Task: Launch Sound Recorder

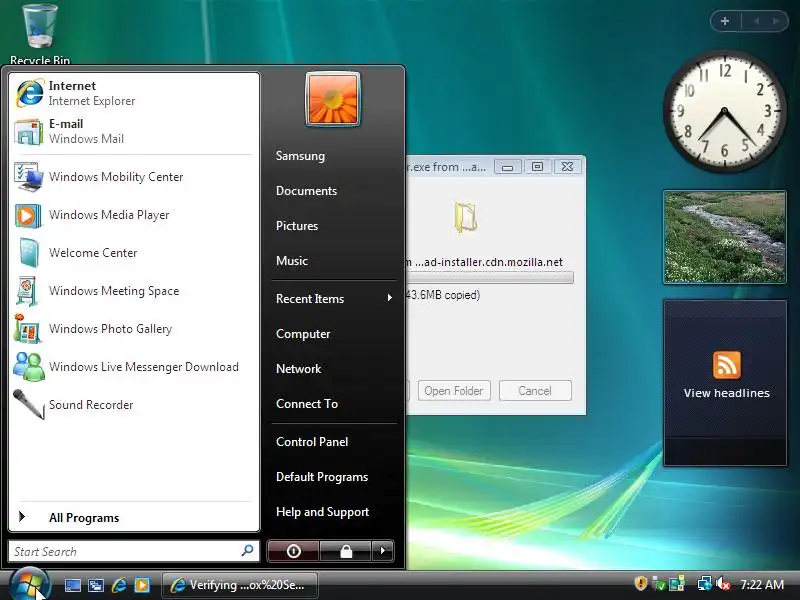Action: (x=134, y=405)
